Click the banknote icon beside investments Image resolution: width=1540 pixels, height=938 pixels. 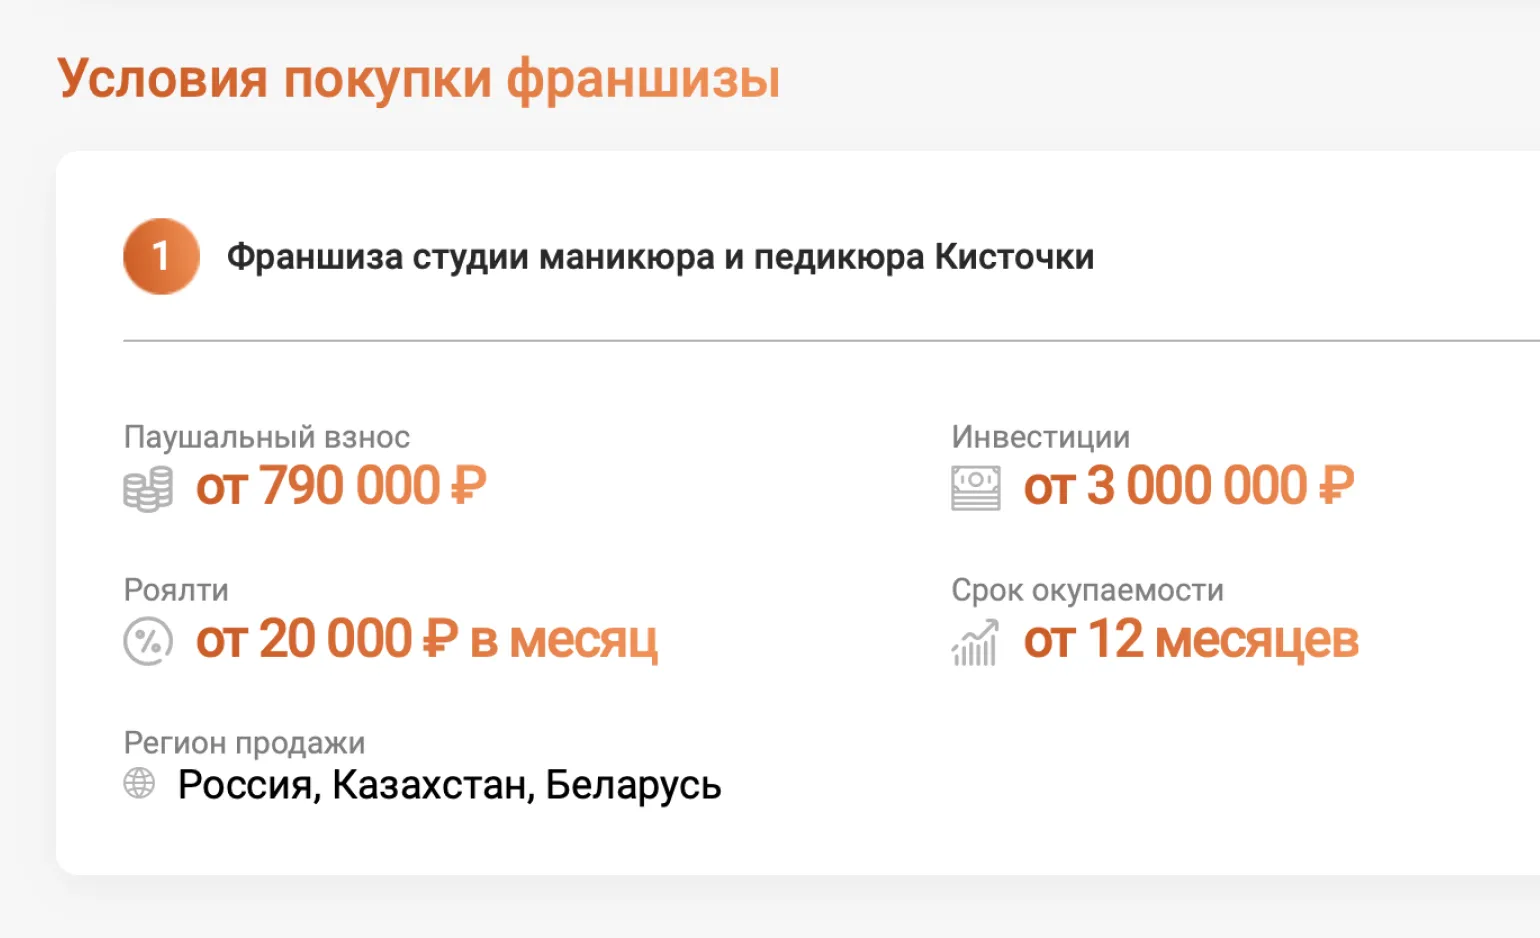[975, 489]
